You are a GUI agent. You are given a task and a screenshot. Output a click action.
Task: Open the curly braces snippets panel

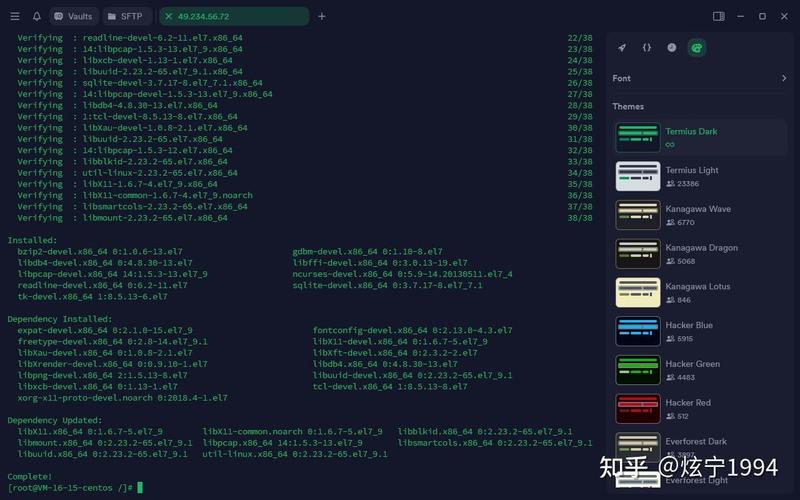point(646,47)
